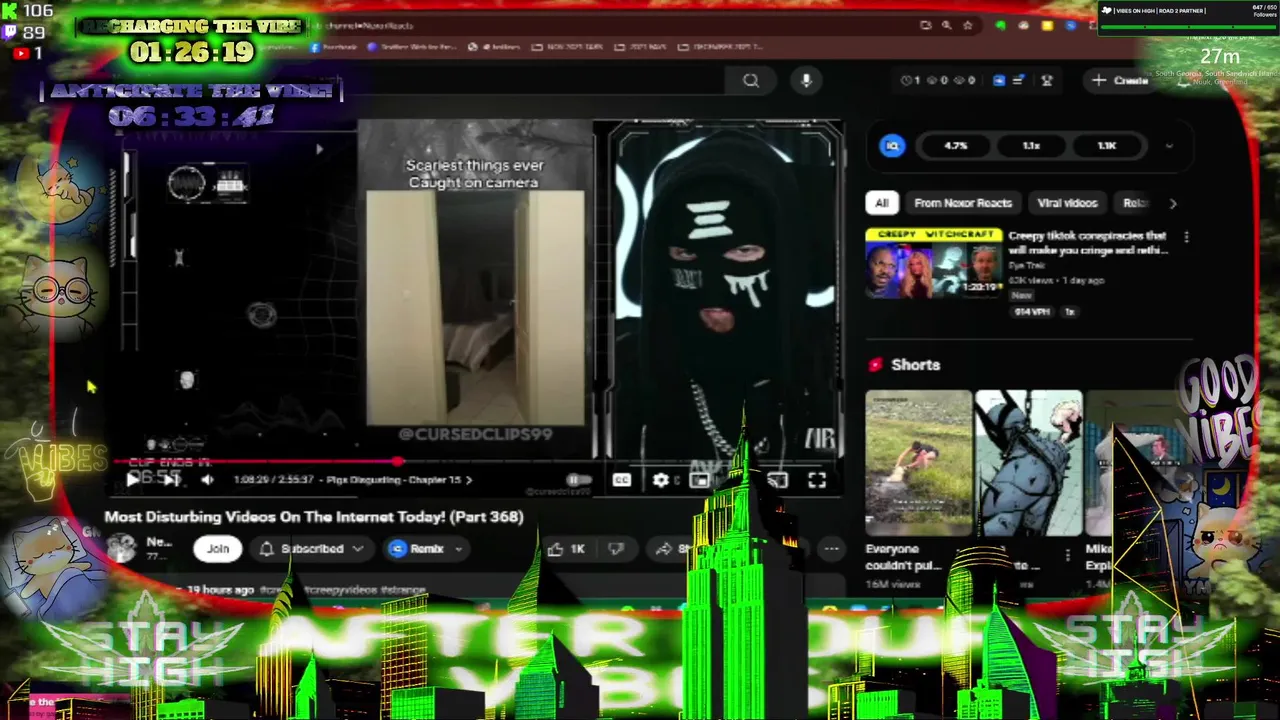Dislike the video thumbs down
The height and width of the screenshot is (720, 1280).
click(x=616, y=548)
